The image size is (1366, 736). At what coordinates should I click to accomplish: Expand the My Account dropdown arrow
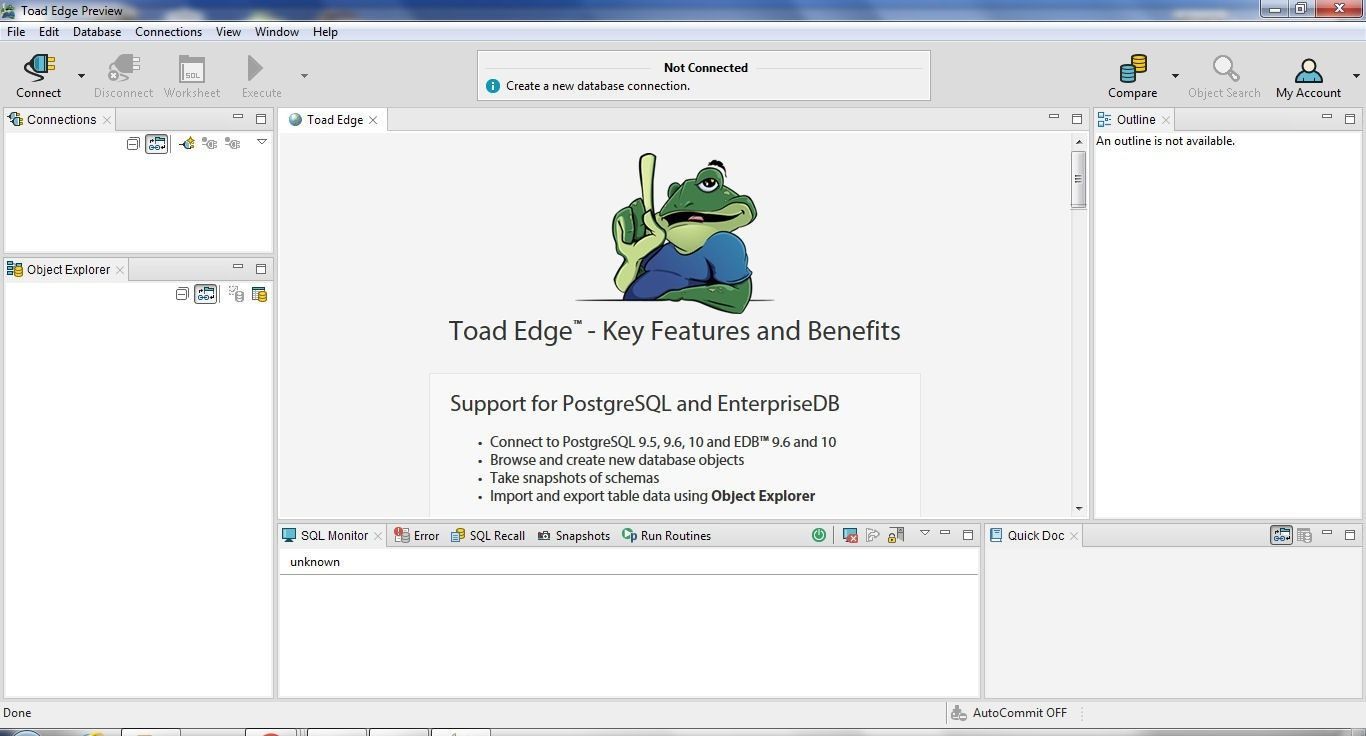pos(1356,76)
